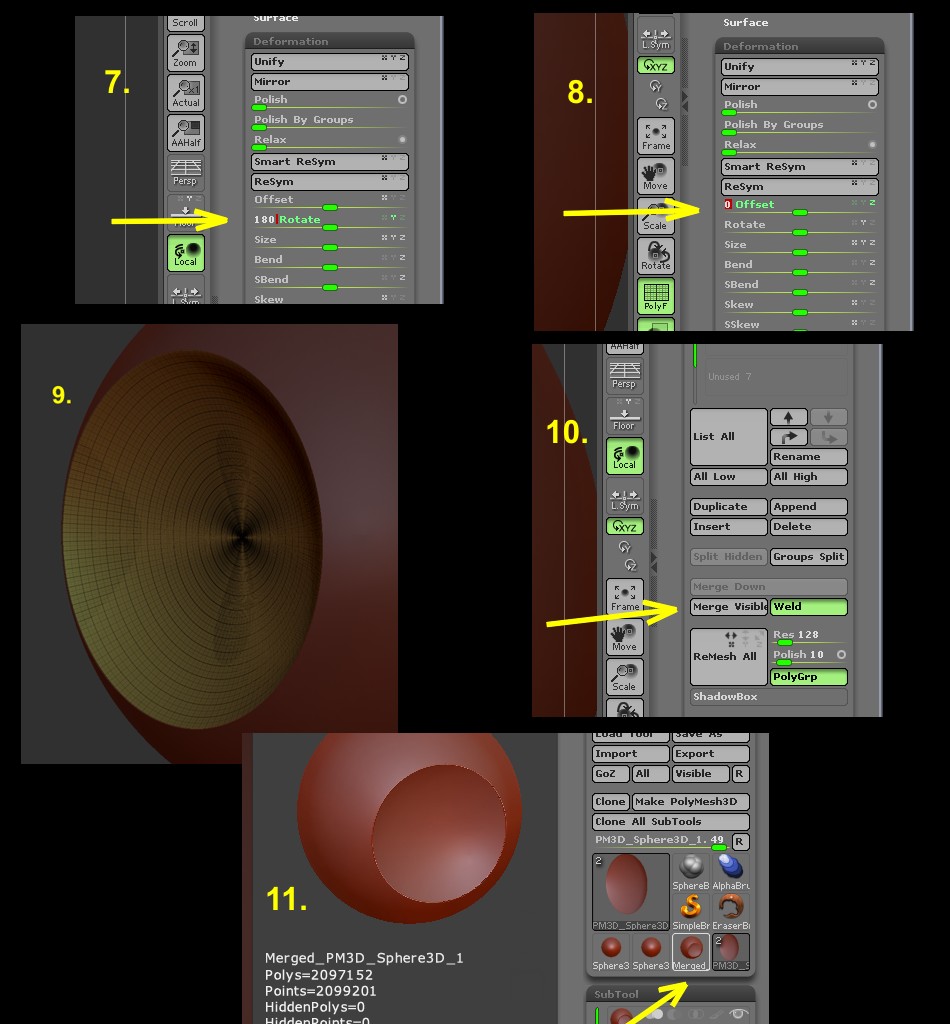Collapse the Deformation section in panel 8

click(799, 46)
